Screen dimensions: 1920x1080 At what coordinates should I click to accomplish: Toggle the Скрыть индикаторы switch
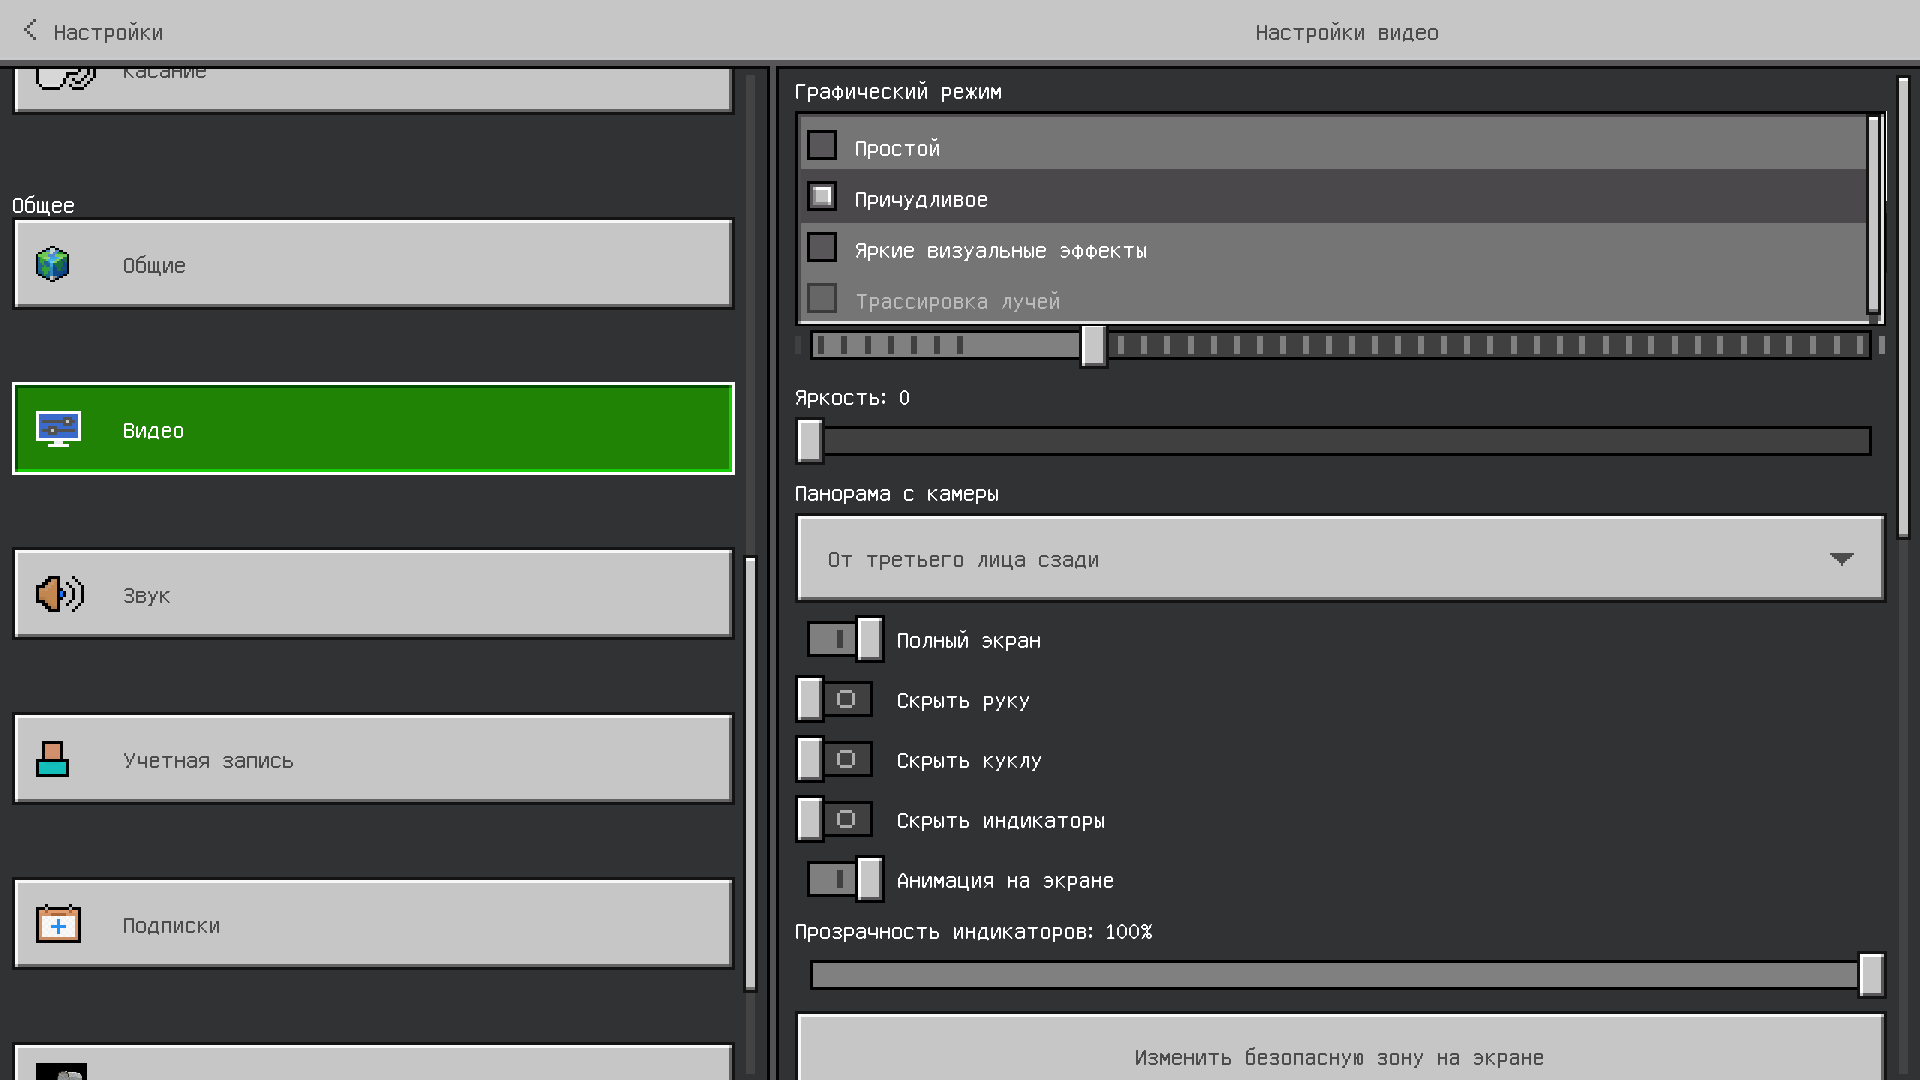tap(834, 820)
